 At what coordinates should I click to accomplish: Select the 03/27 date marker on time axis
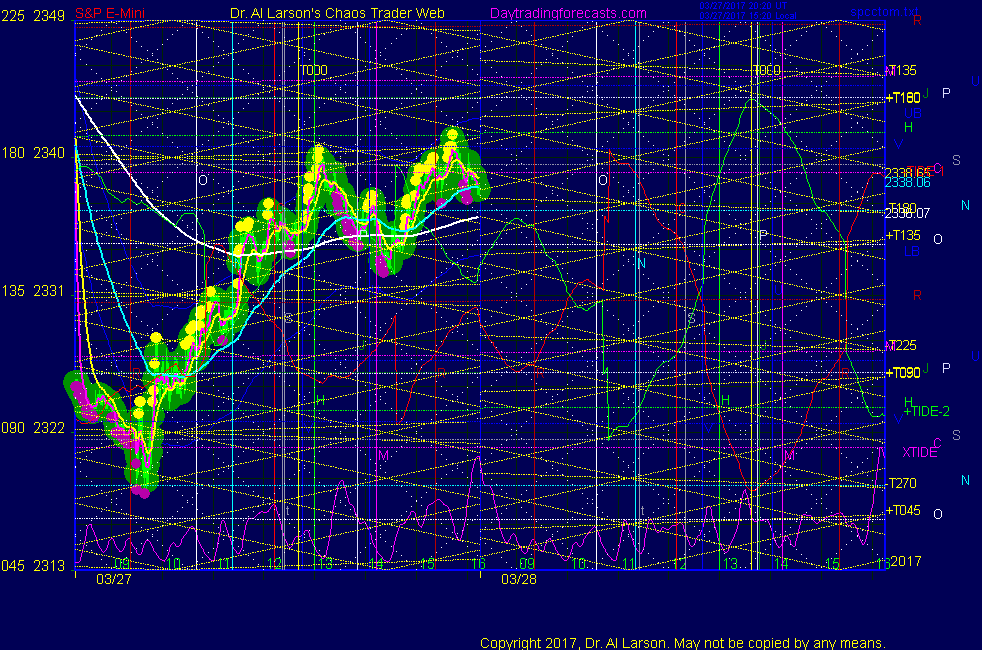(112, 579)
